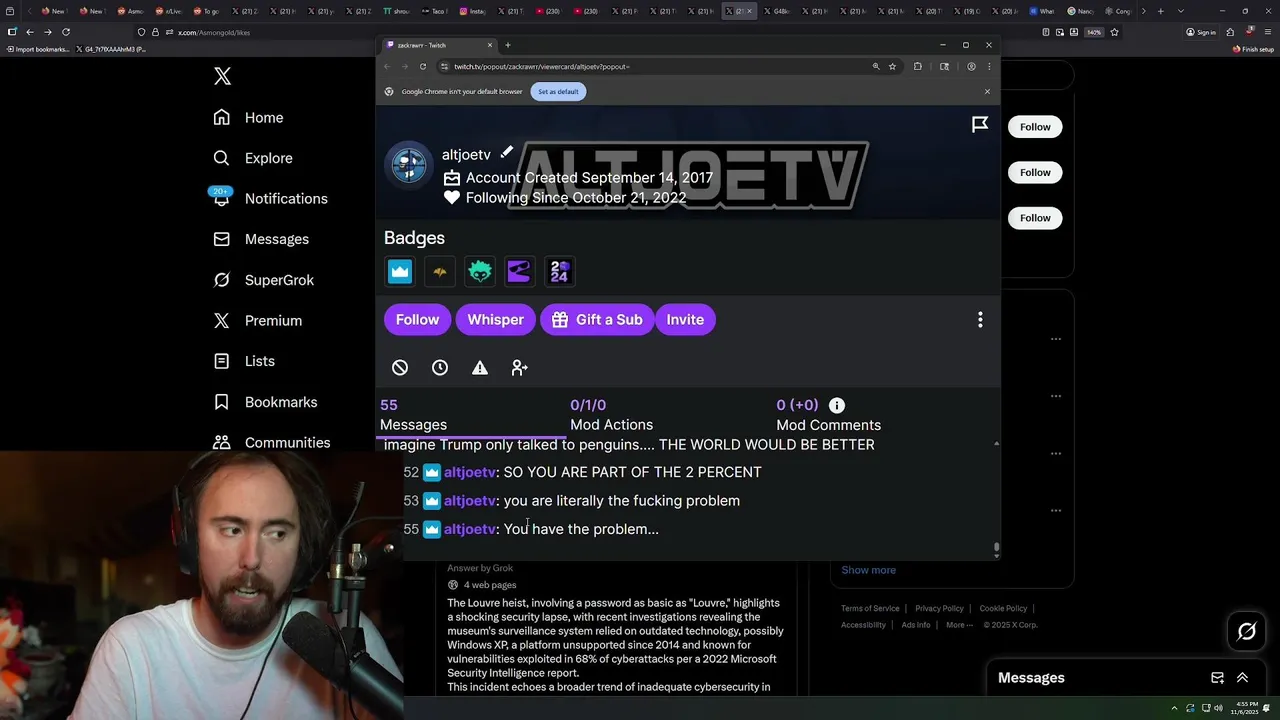Open the Firefox hamburger menu
The height and width of the screenshot is (720, 1280).
click(1266, 32)
